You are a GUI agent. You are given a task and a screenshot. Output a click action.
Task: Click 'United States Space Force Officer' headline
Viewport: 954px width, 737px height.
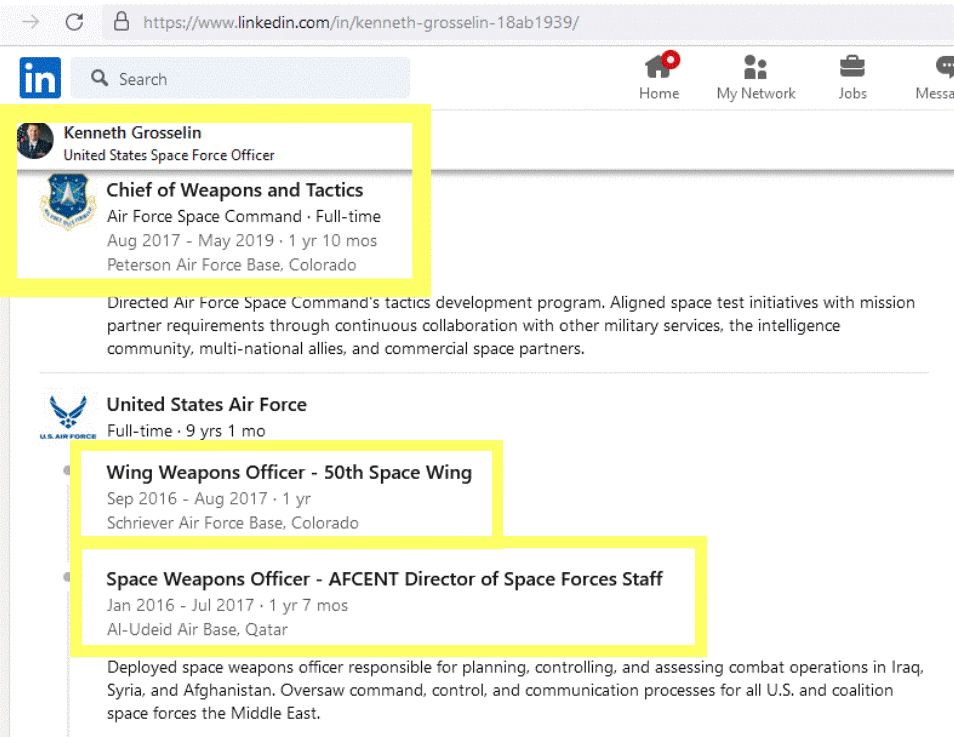[x=169, y=155]
